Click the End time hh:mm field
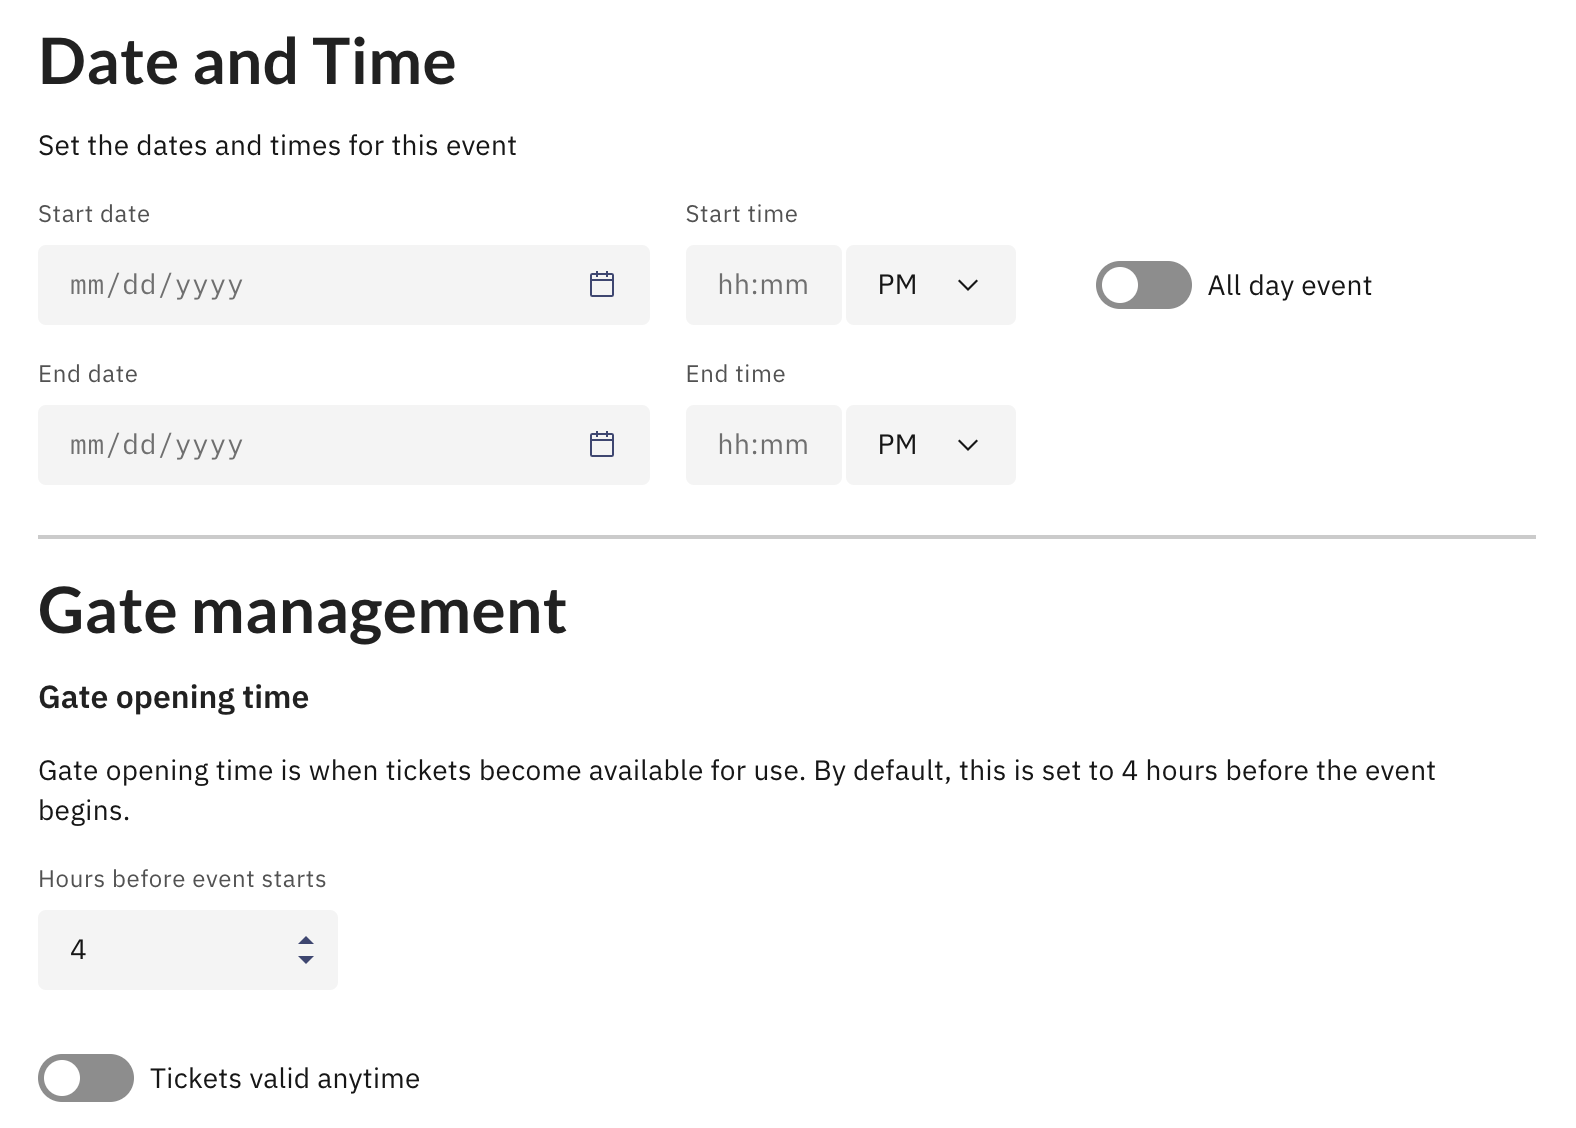 pos(764,445)
